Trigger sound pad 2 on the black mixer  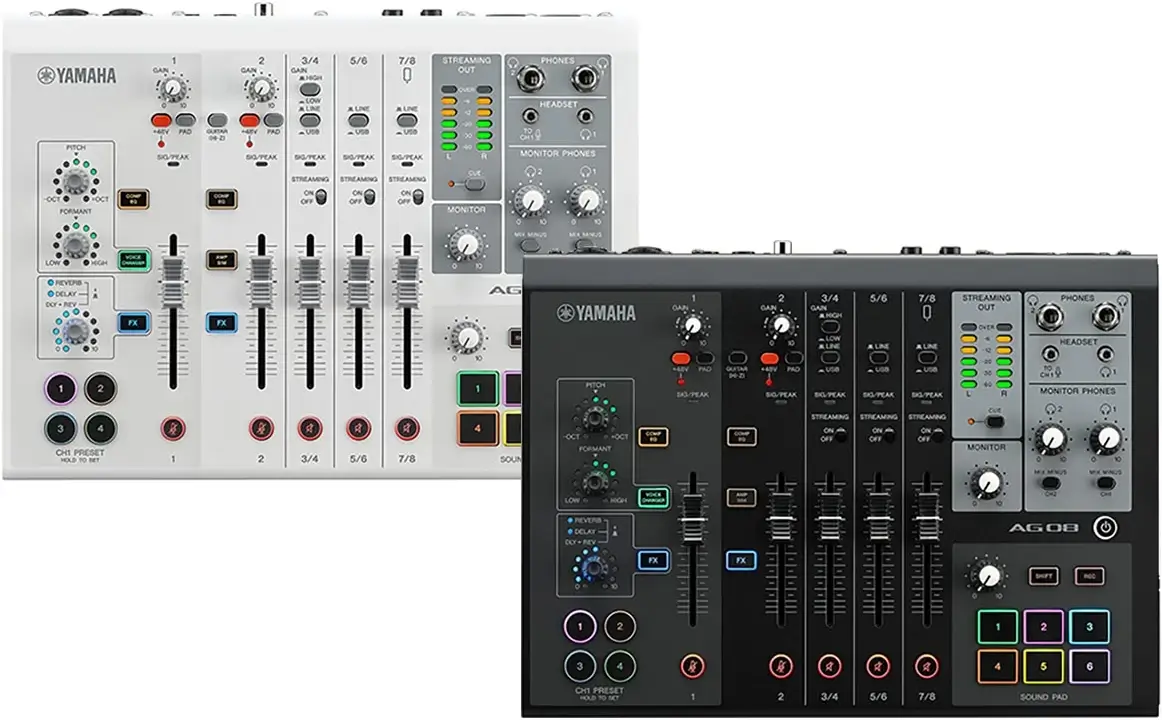tap(1043, 627)
